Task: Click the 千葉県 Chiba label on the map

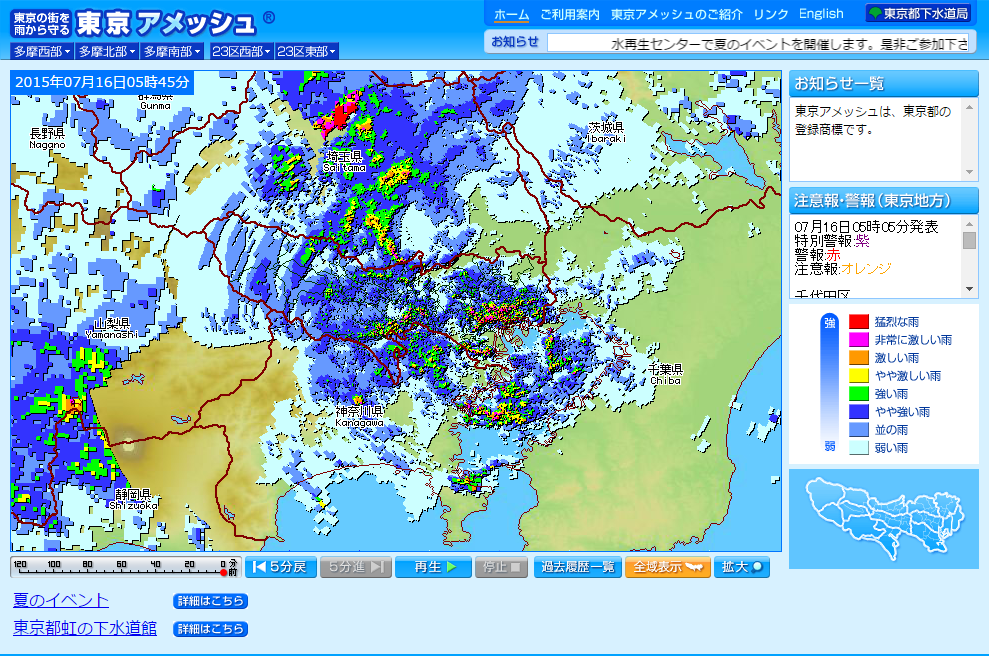Action: (666, 374)
